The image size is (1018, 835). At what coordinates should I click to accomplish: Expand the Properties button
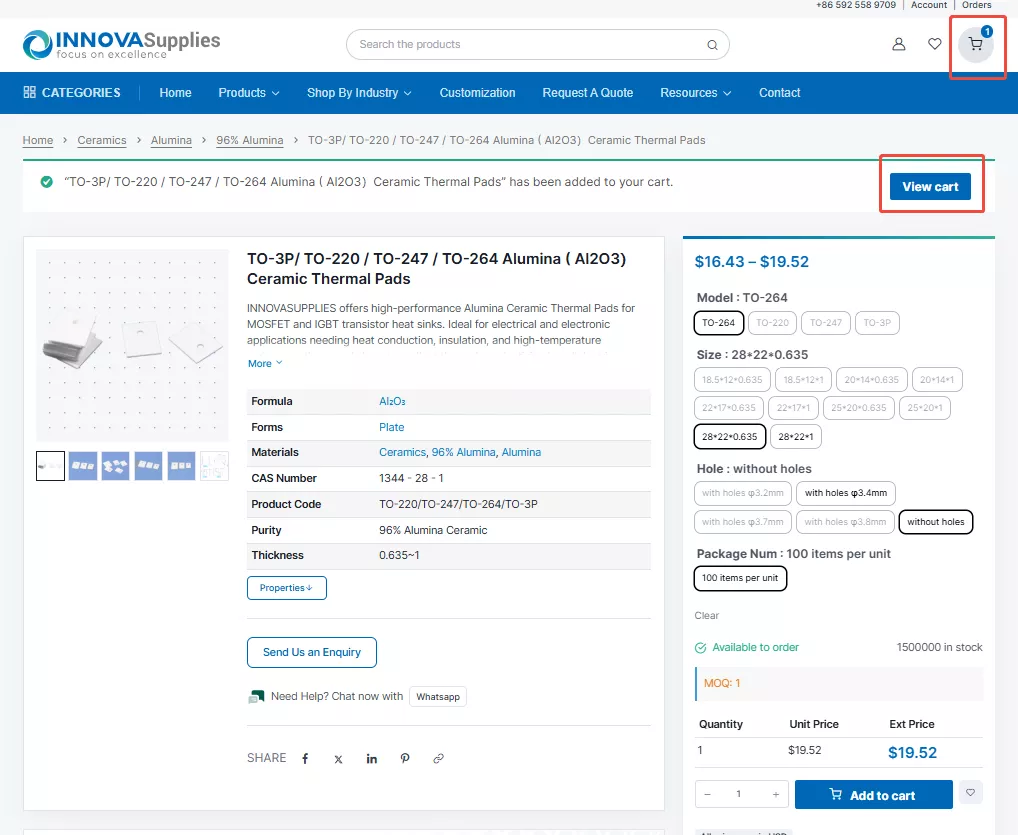click(287, 588)
